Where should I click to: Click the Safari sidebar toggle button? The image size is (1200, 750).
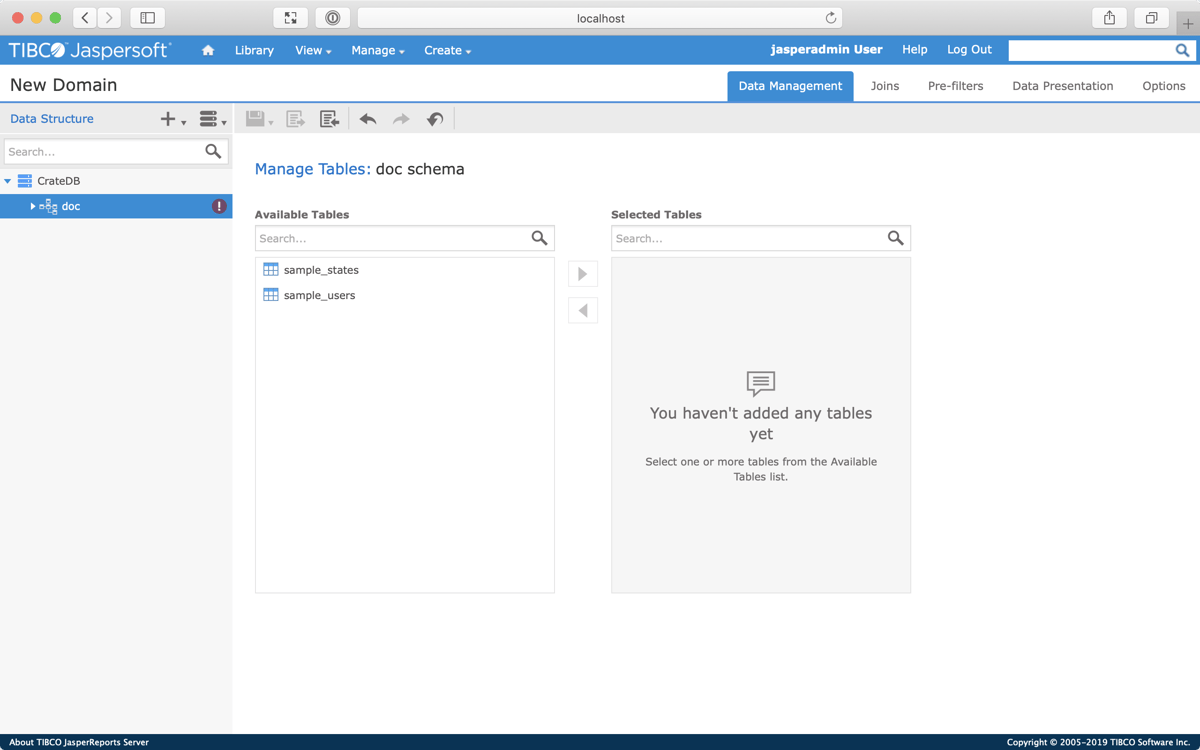tap(147, 18)
